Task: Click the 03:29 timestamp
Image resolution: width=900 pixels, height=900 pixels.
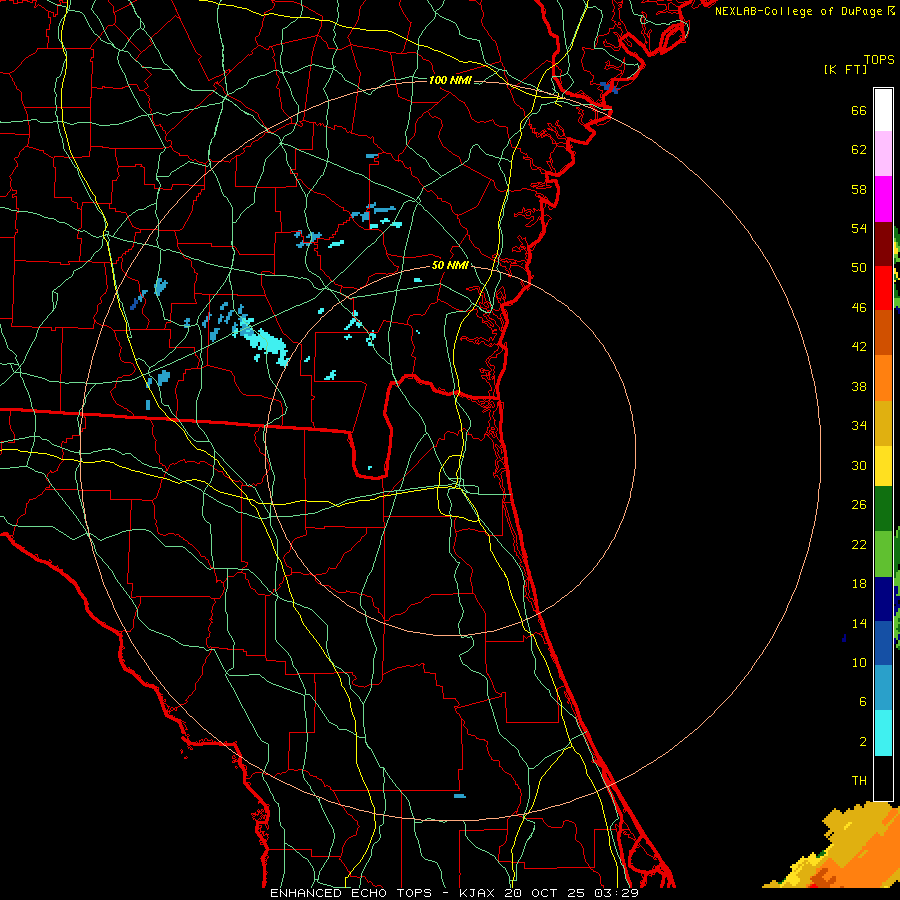Action: coord(617,893)
